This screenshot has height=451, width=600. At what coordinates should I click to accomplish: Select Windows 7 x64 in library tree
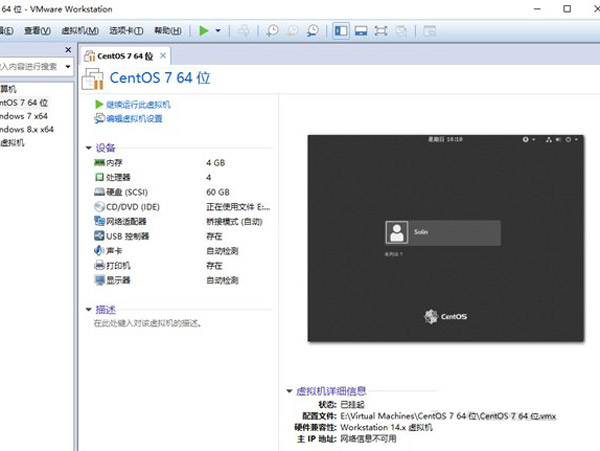point(24,116)
